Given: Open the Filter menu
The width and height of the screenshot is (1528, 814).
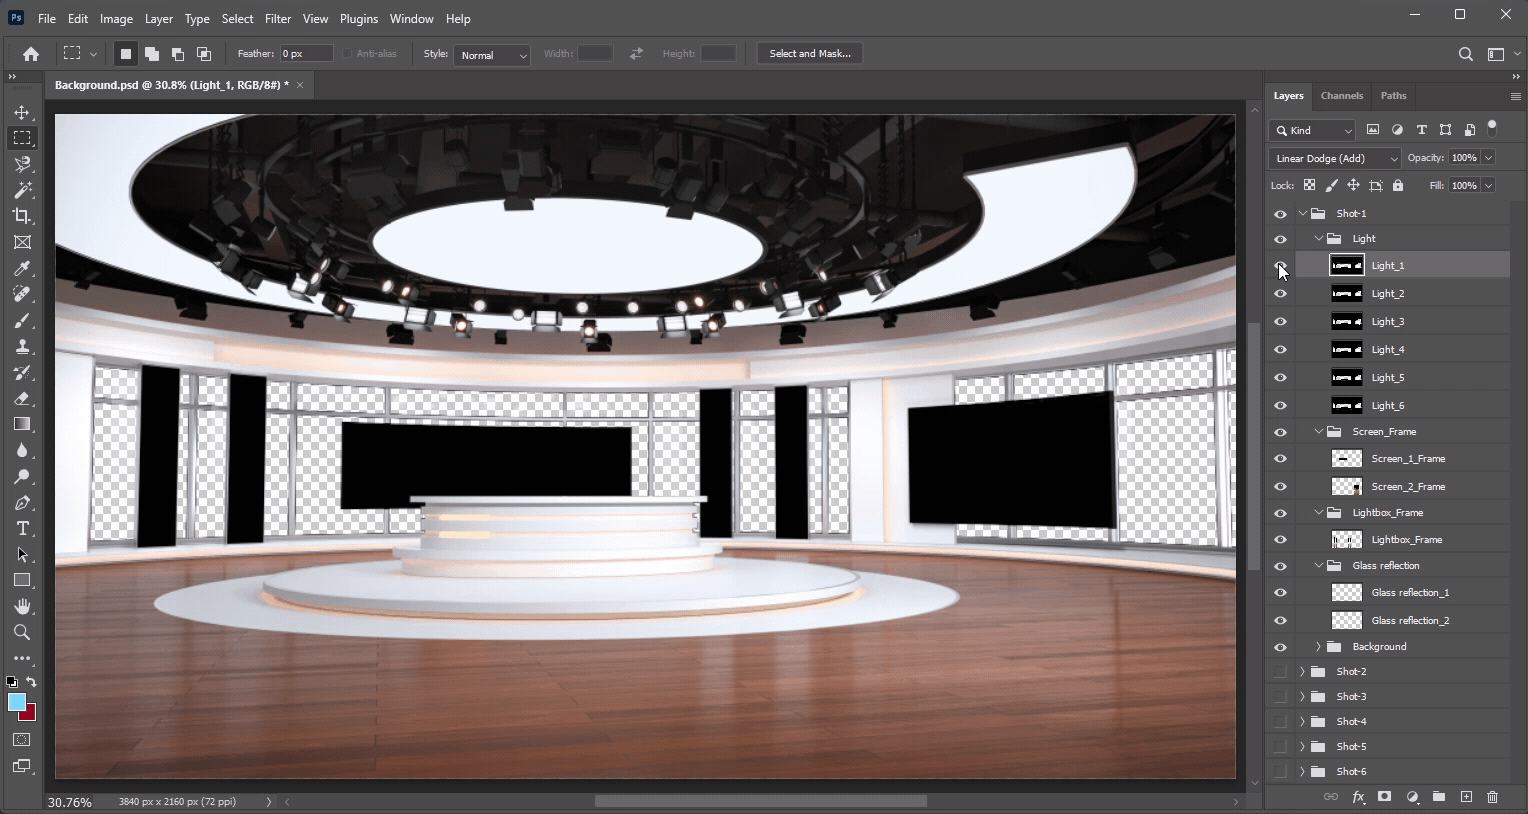Looking at the screenshot, I should click(277, 19).
